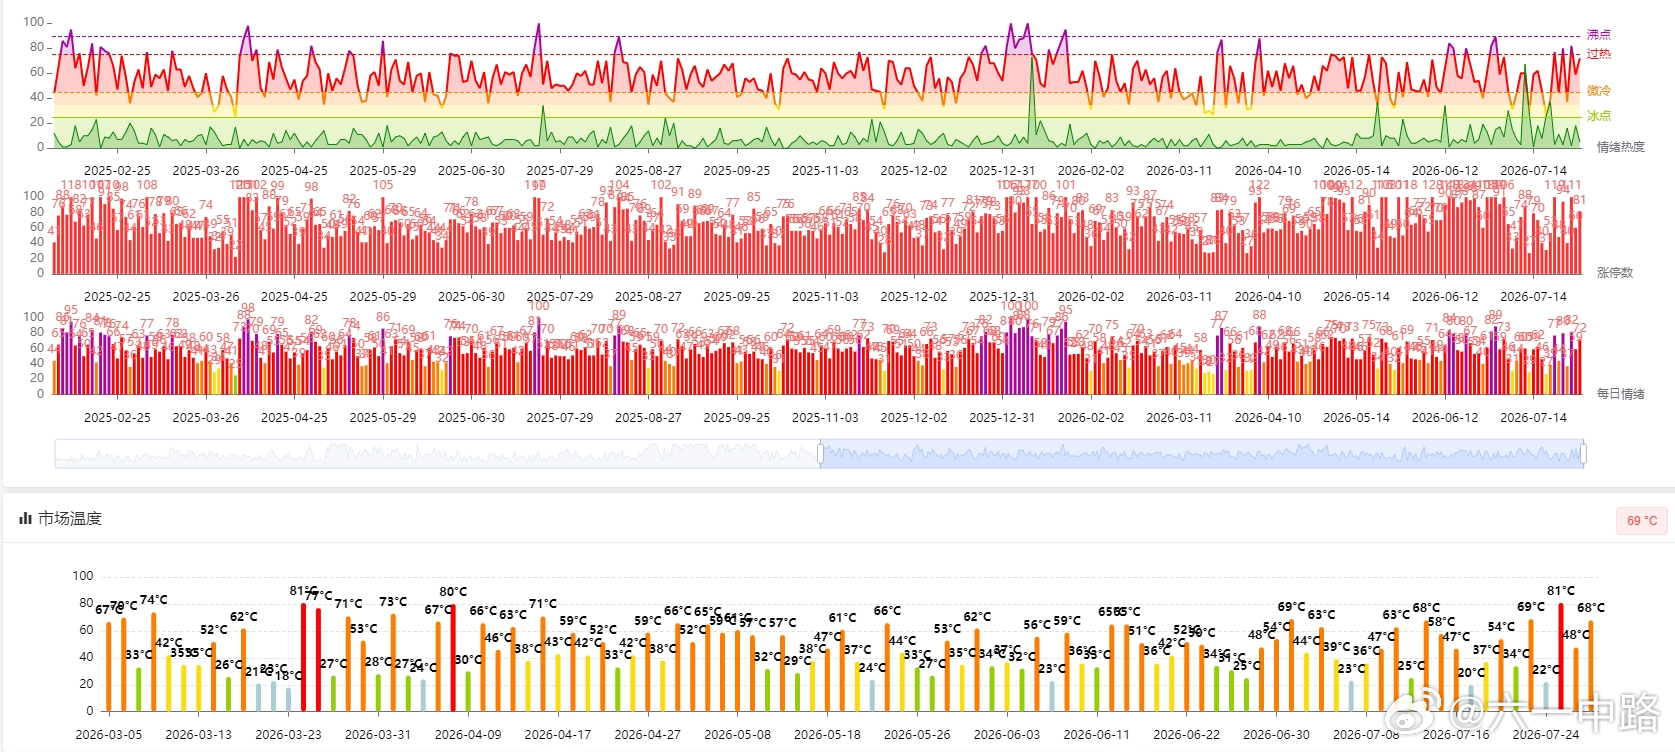Select the 2026-06-11 date on the temperature axis
This screenshot has width=1675, height=752.
pos(1097,734)
